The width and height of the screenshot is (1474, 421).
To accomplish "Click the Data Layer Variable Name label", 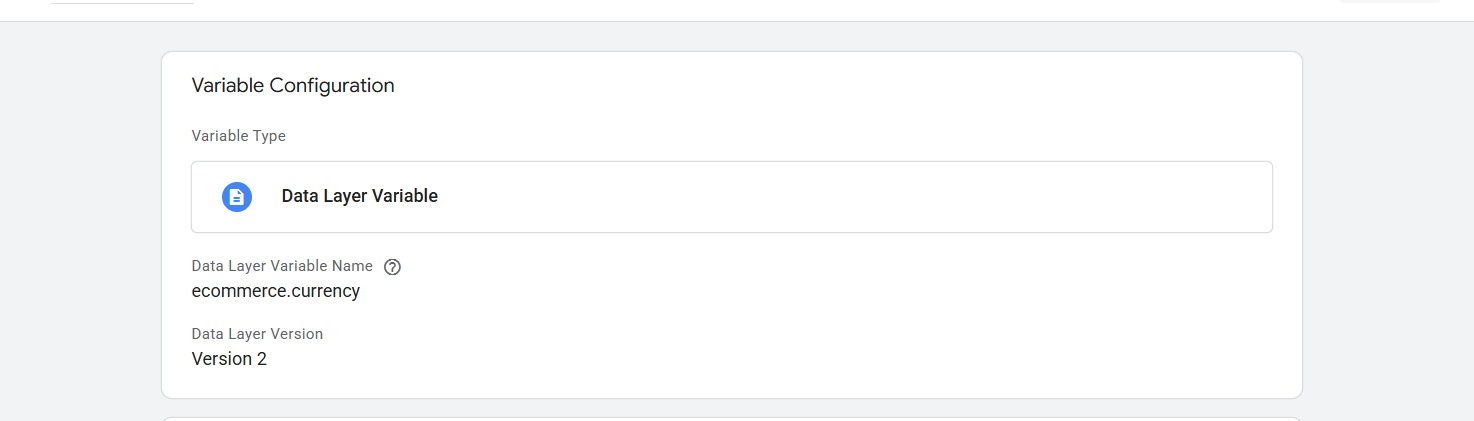I will click(x=282, y=266).
